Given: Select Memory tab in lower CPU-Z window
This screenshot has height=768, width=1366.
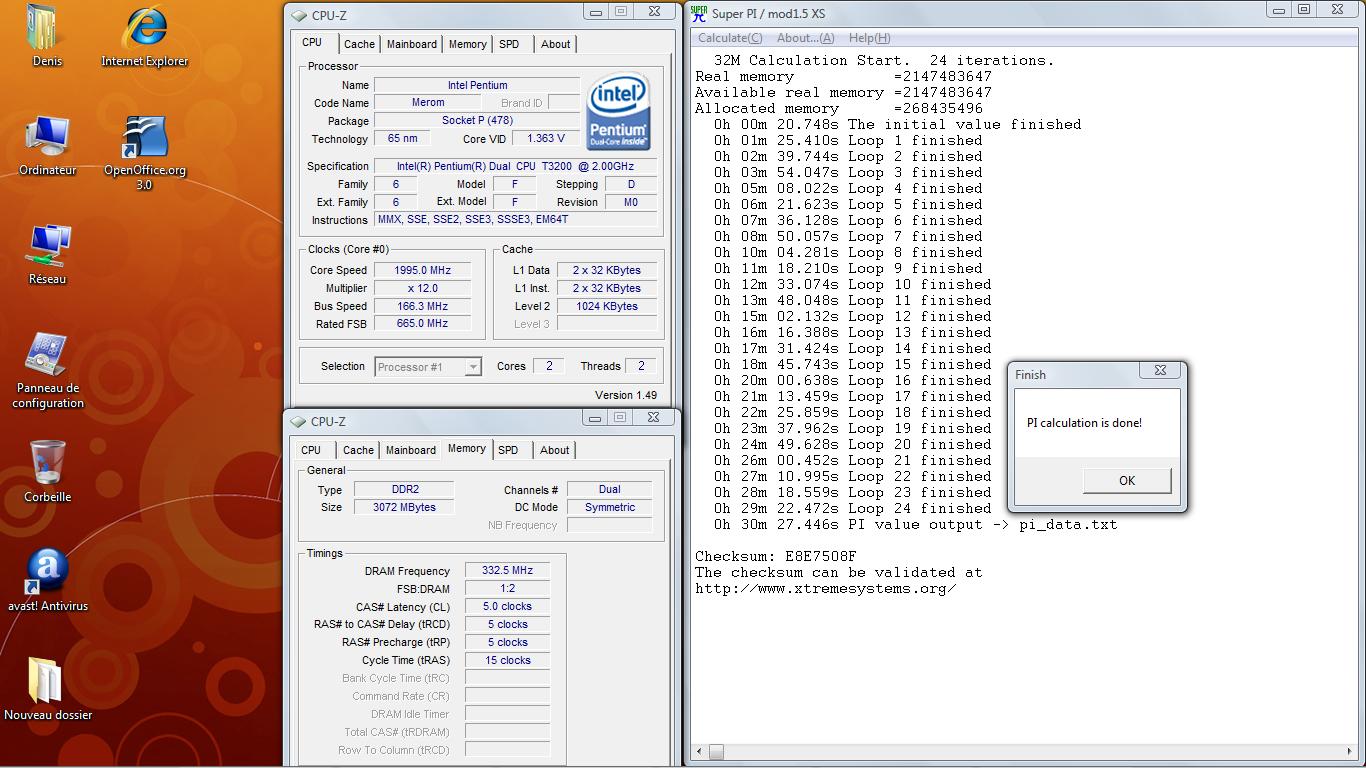Looking at the screenshot, I should tap(466, 449).
